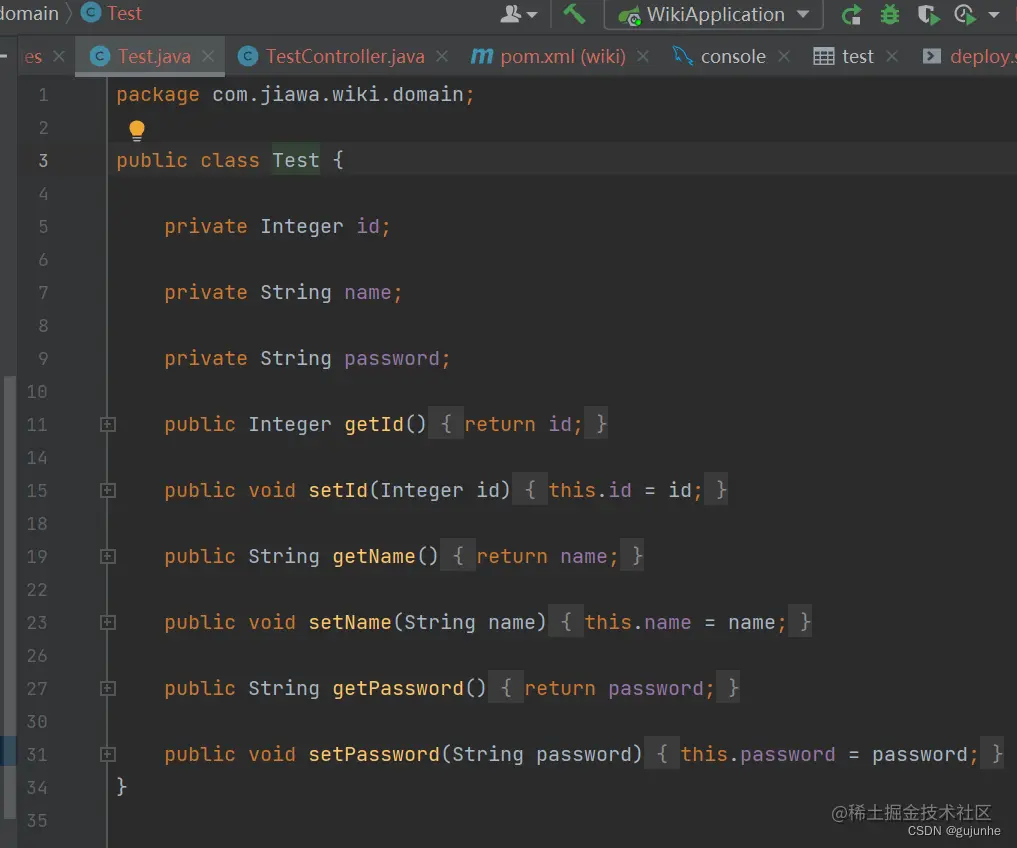Click the Rerun WikiApplication icon
1017x848 pixels.
(852, 14)
